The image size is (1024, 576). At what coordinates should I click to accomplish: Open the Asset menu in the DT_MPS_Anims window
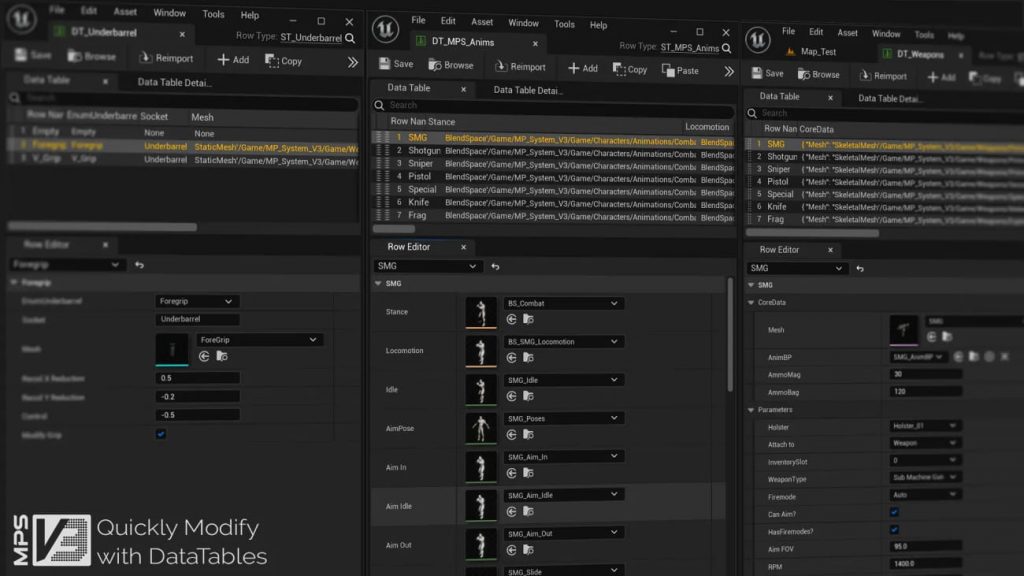click(x=482, y=22)
